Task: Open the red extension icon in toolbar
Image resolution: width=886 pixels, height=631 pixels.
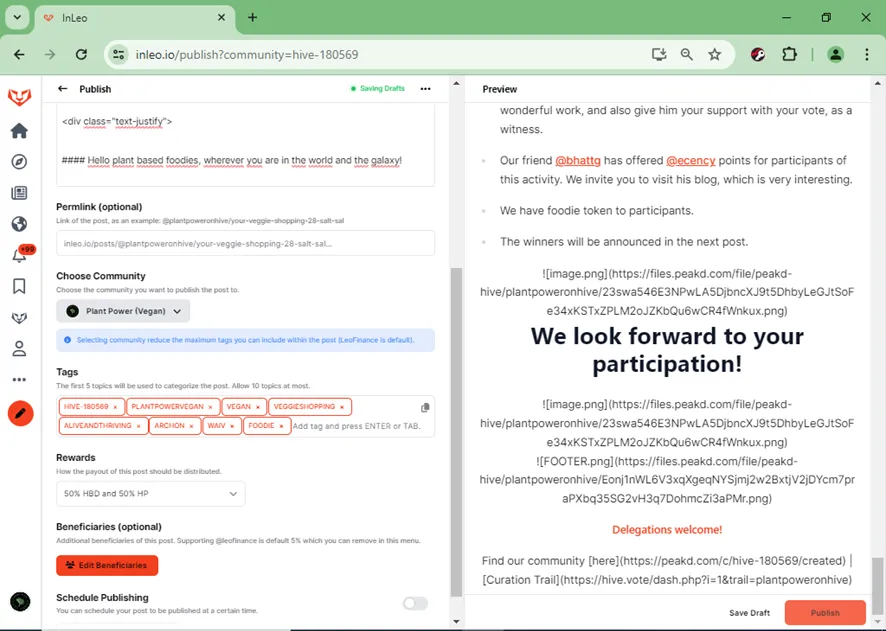Action: (758, 54)
